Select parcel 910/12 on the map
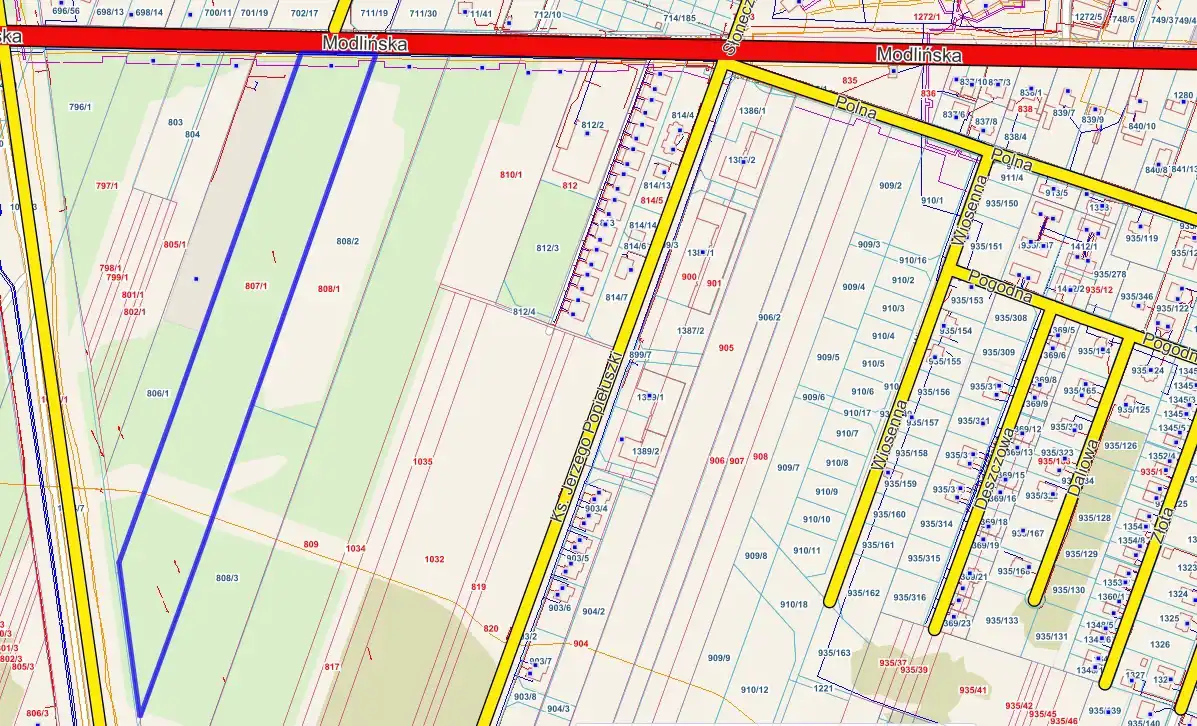This screenshot has width=1197, height=726. tap(755, 690)
